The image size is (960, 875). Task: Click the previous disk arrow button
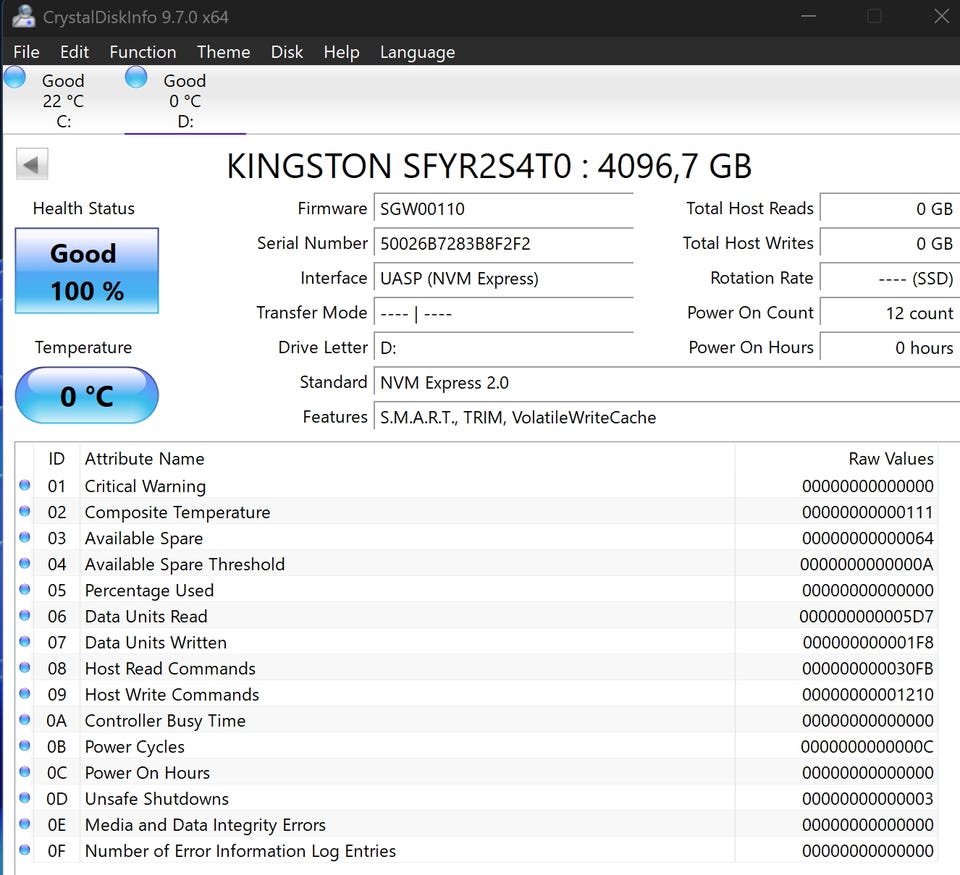pos(32,165)
